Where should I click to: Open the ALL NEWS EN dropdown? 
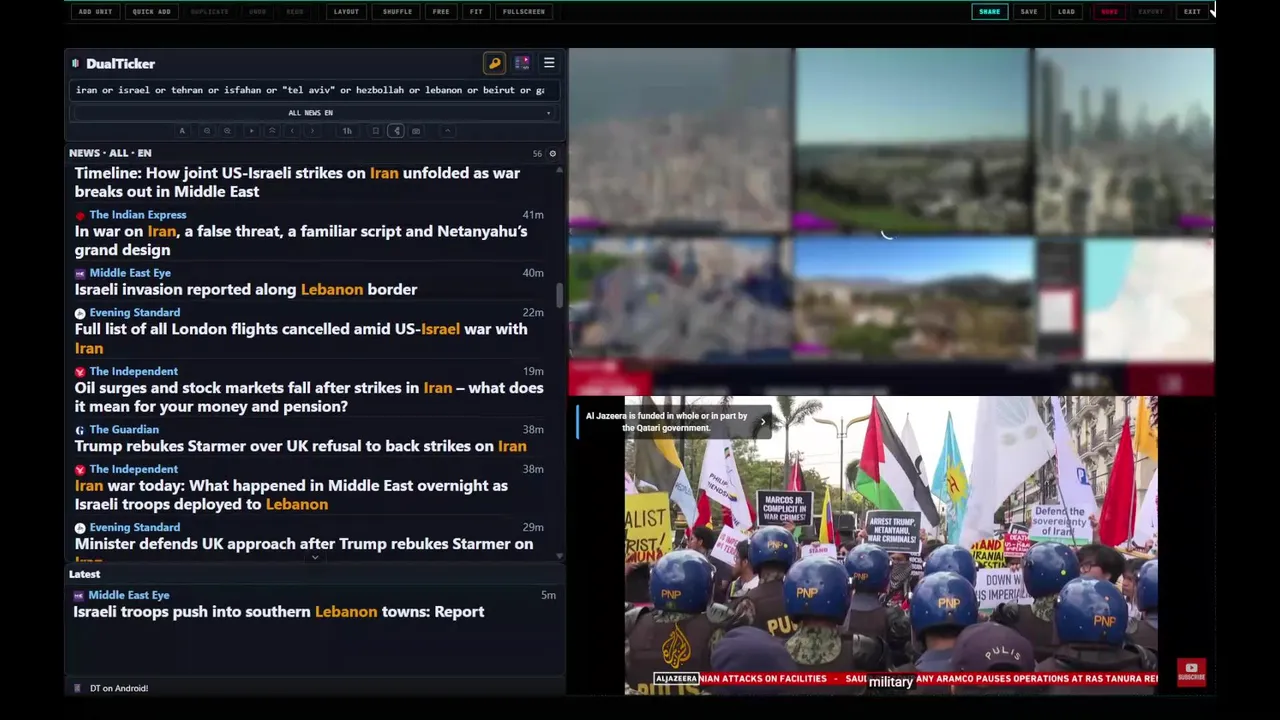click(x=313, y=113)
